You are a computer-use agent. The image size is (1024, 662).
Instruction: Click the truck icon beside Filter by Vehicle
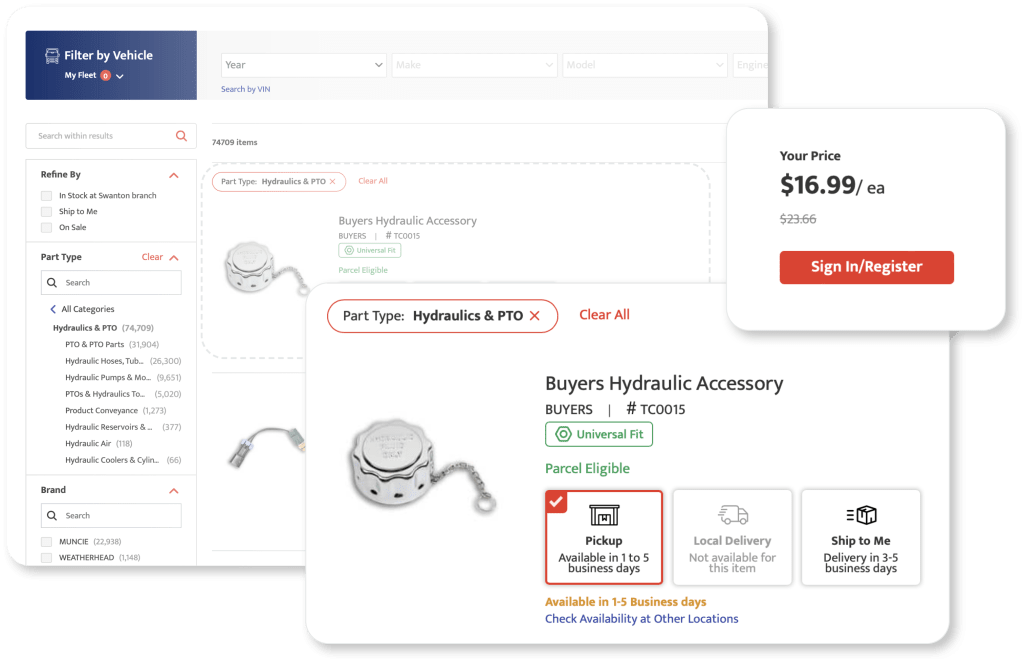click(52, 56)
